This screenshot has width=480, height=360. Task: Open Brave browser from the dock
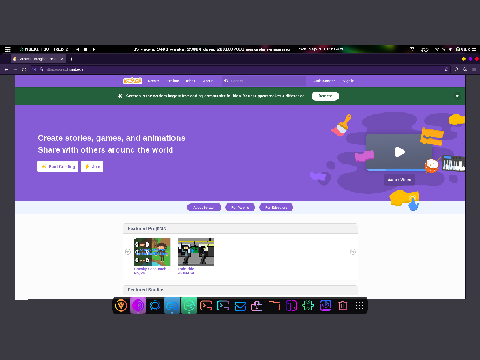click(121, 306)
